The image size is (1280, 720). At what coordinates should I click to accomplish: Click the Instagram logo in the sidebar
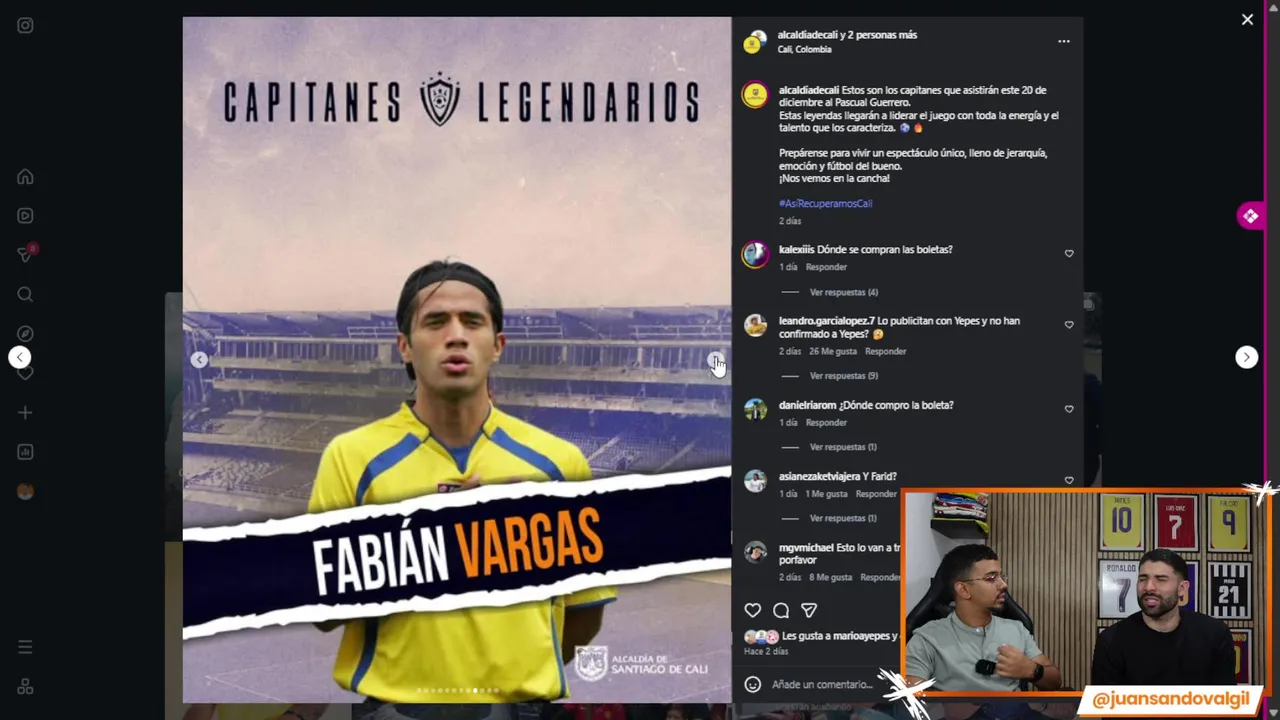[25, 26]
